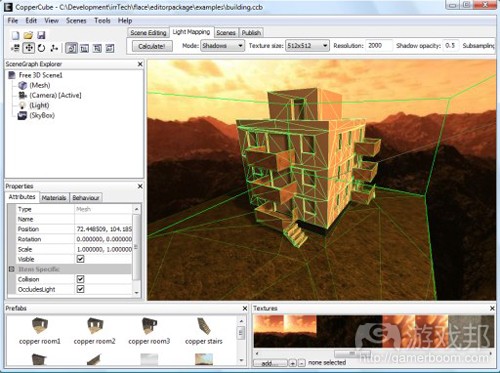Image resolution: width=500 pixels, height=373 pixels.
Task: Switch to the Light Mapping tab
Action: tap(191, 32)
